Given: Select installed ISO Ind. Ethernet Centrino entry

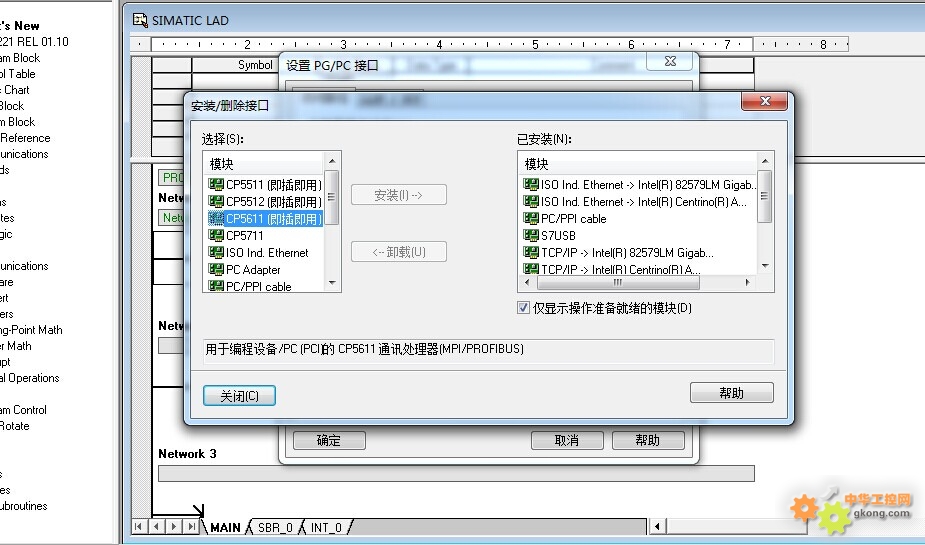Looking at the screenshot, I should click(x=635, y=202).
